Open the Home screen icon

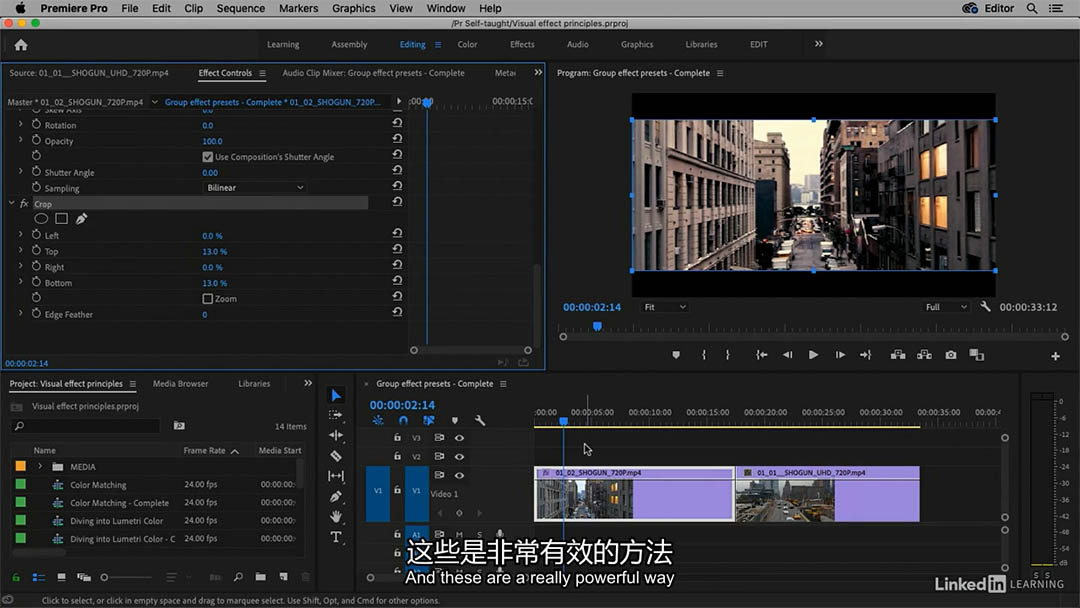point(21,45)
